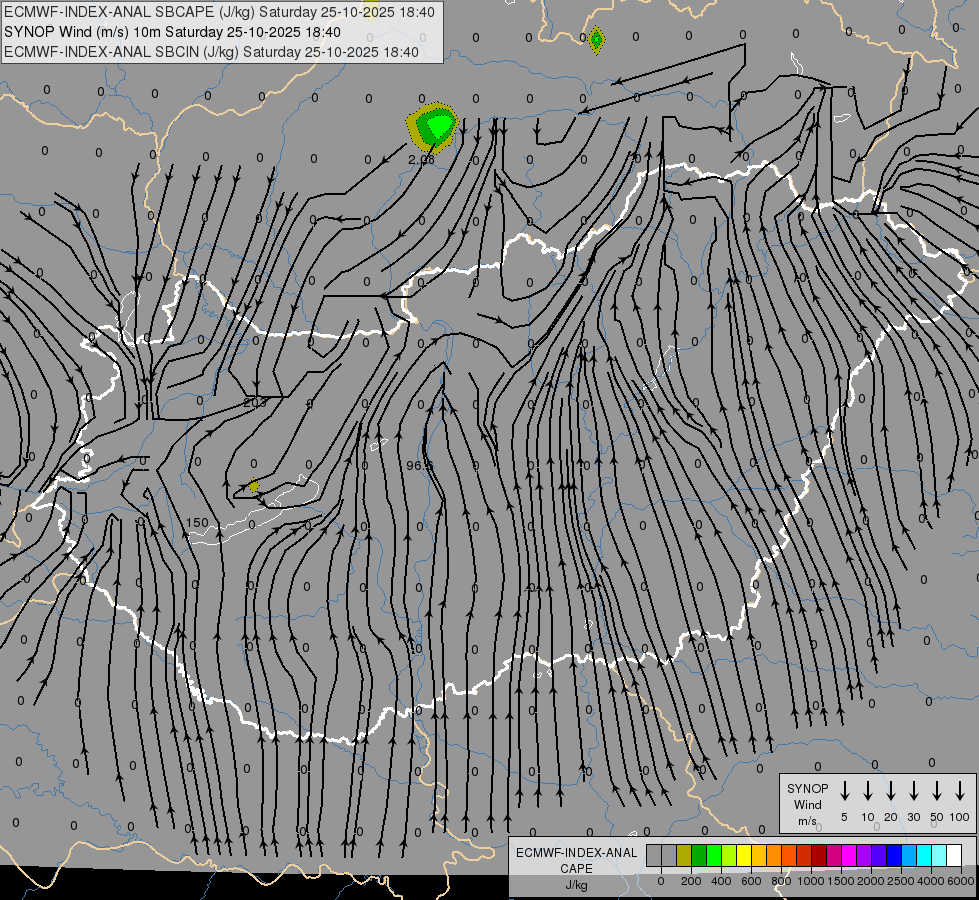Pick the pure yellow swatch in the CAPE scale
This screenshot has width=979, height=900.
[x=744, y=856]
